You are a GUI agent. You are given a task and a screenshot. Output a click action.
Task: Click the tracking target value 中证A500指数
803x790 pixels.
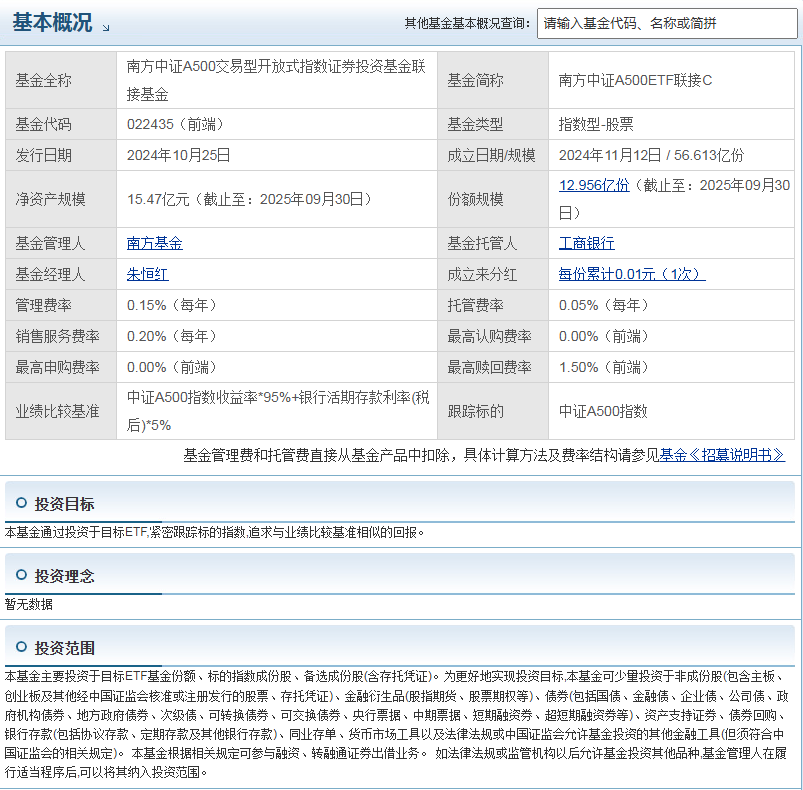603,411
